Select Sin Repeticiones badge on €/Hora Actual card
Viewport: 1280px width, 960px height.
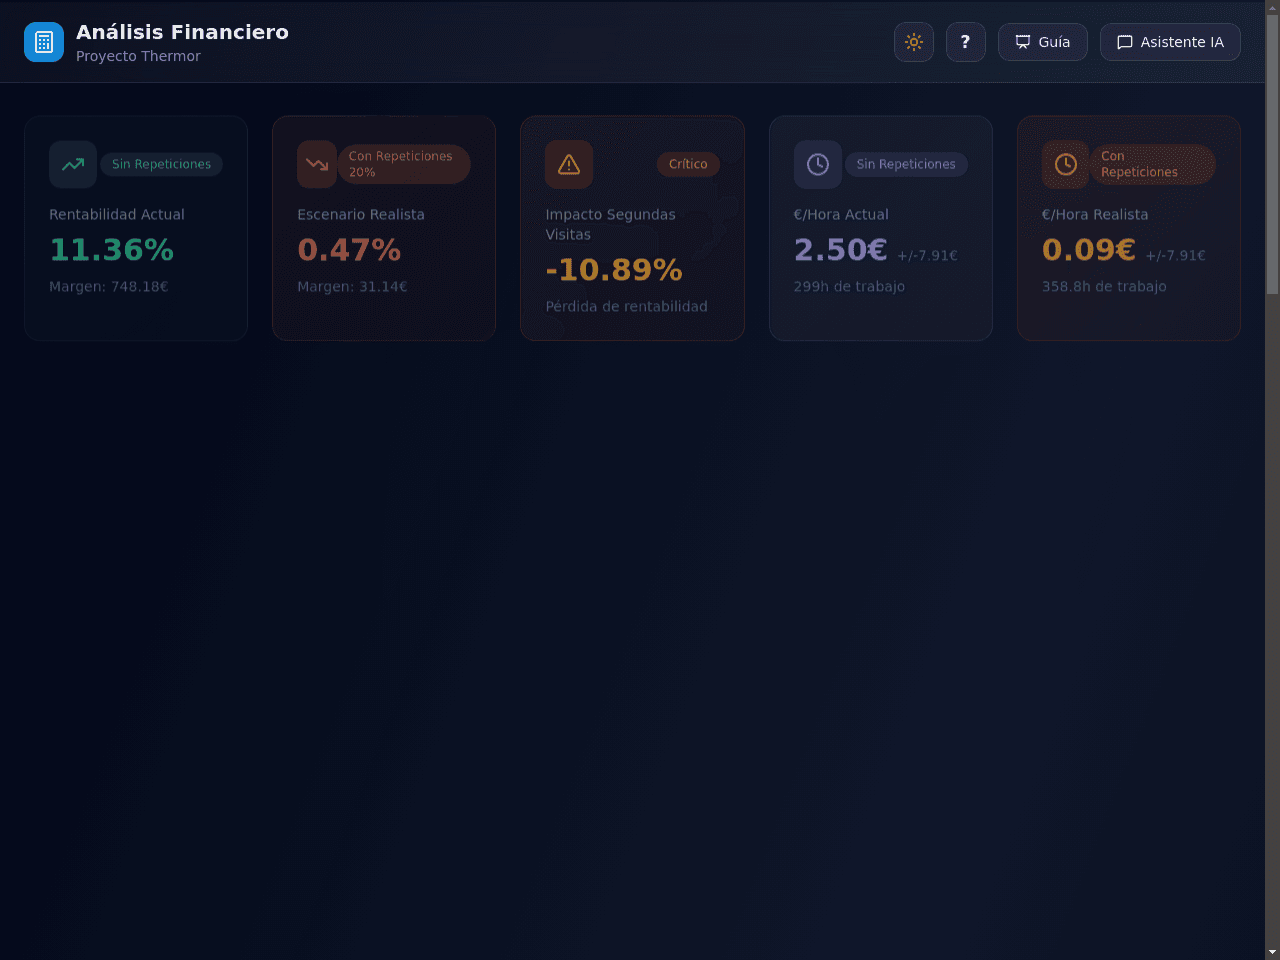tap(906, 164)
